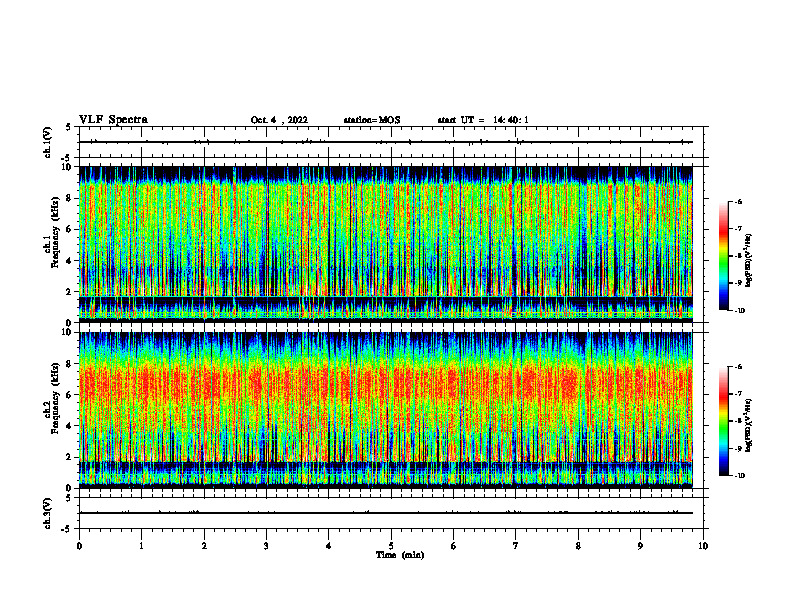Click the "1" minute tick label on time axis

point(141,546)
